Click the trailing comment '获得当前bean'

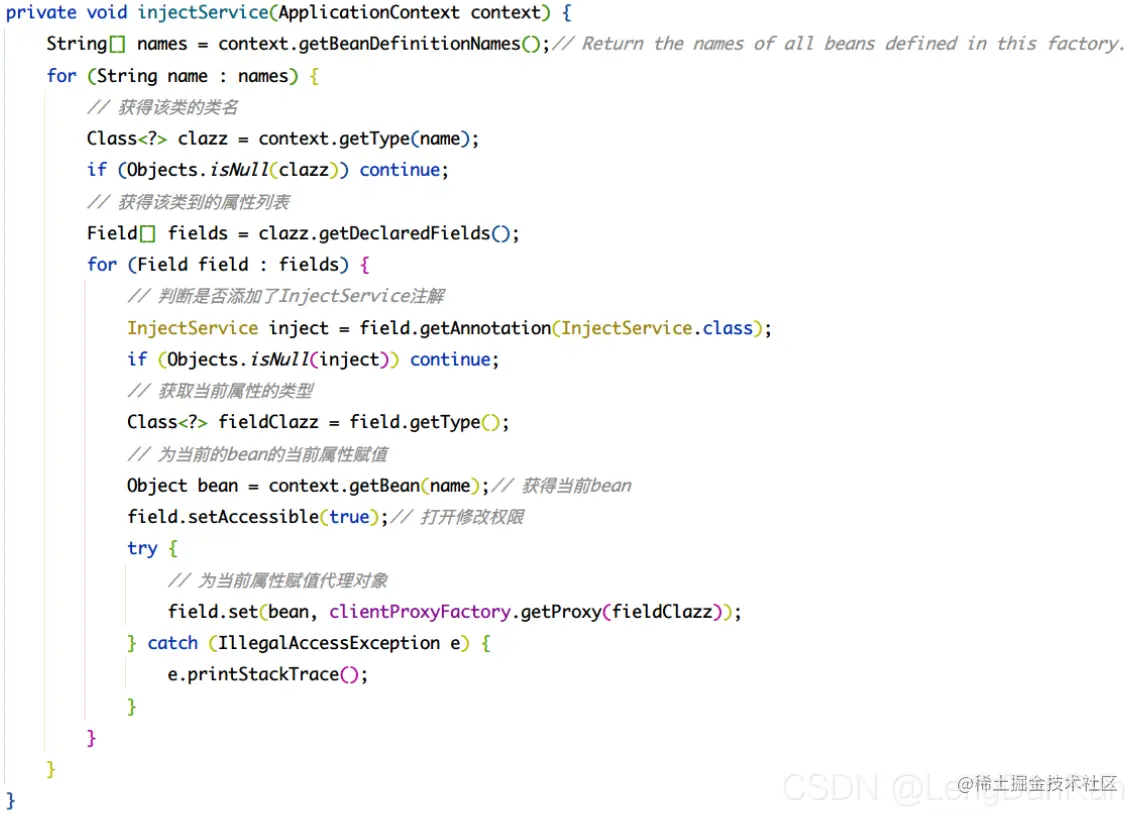(x=562, y=485)
